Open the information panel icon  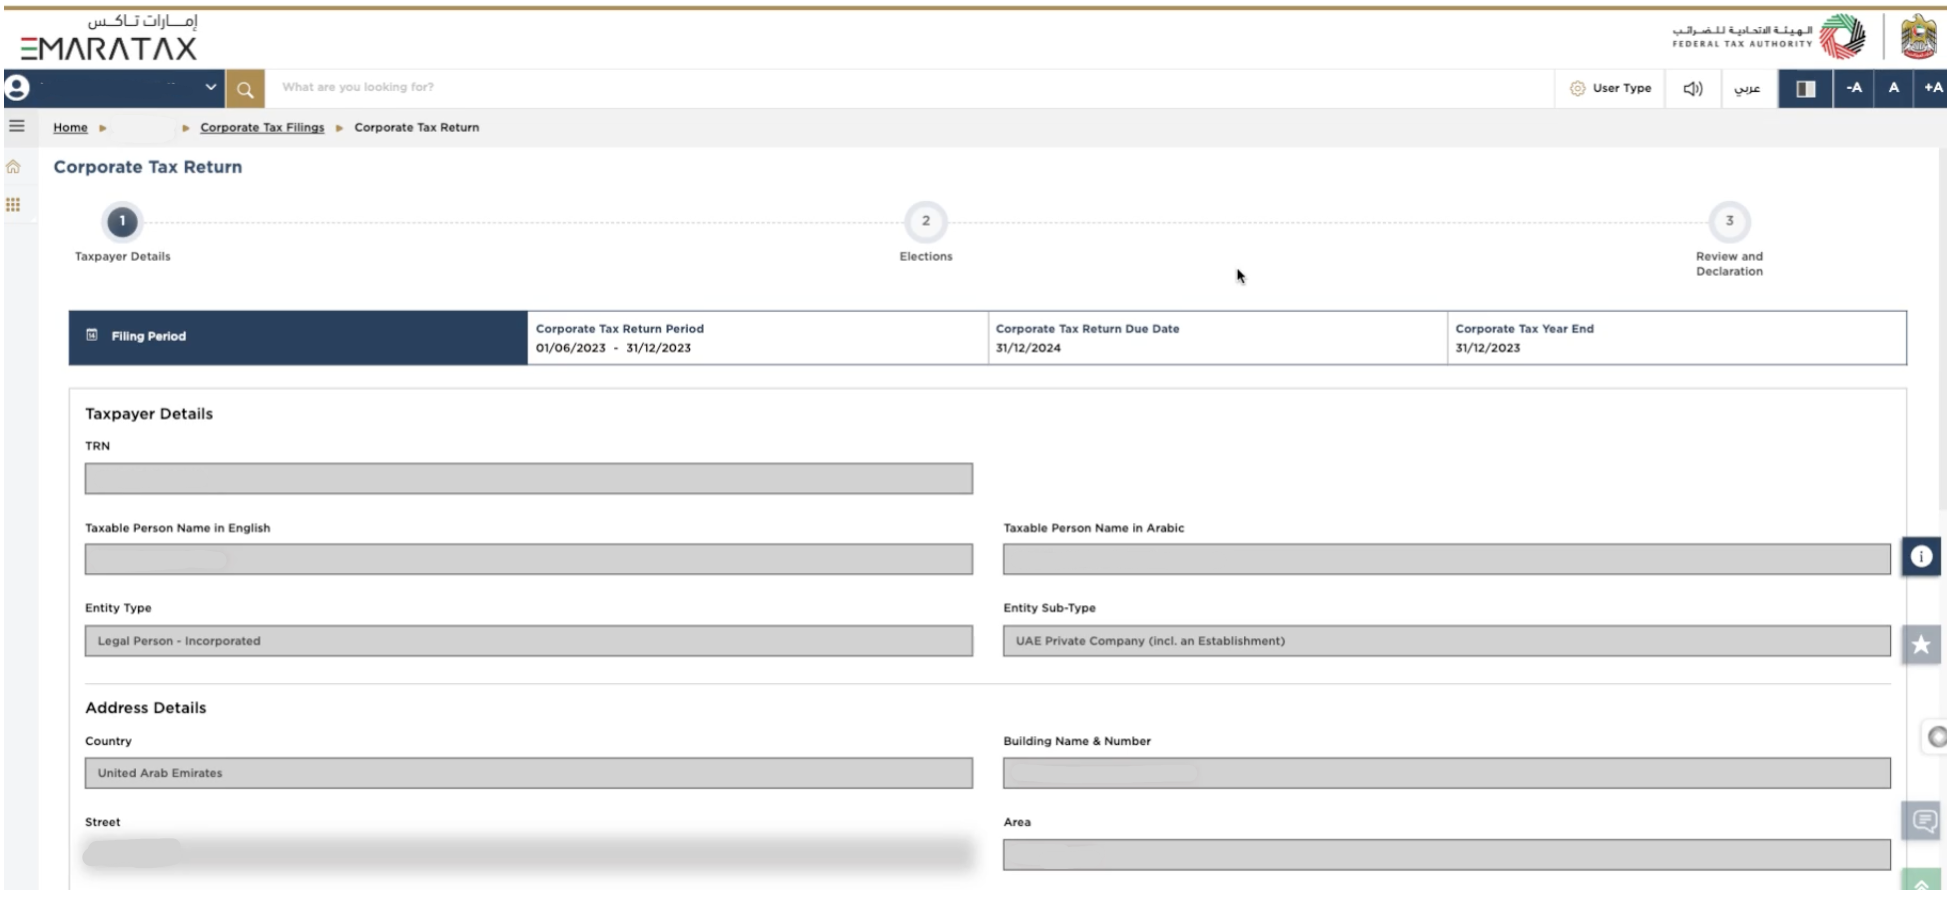point(1920,557)
